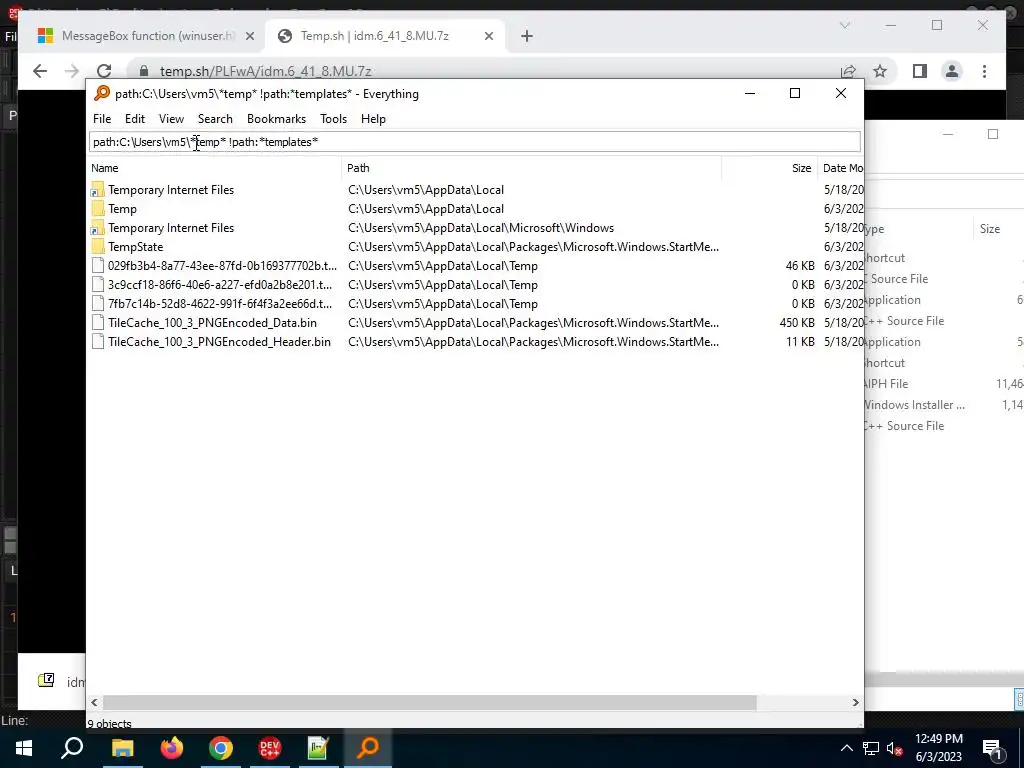Share this page icon in Chrome
1024x768 pixels.
click(848, 71)
